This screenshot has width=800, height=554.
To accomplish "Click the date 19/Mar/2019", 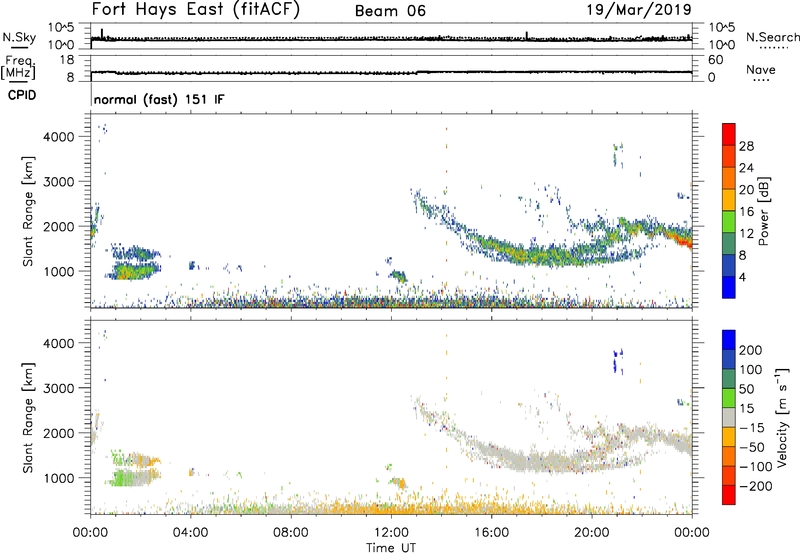I will [639, 10].
